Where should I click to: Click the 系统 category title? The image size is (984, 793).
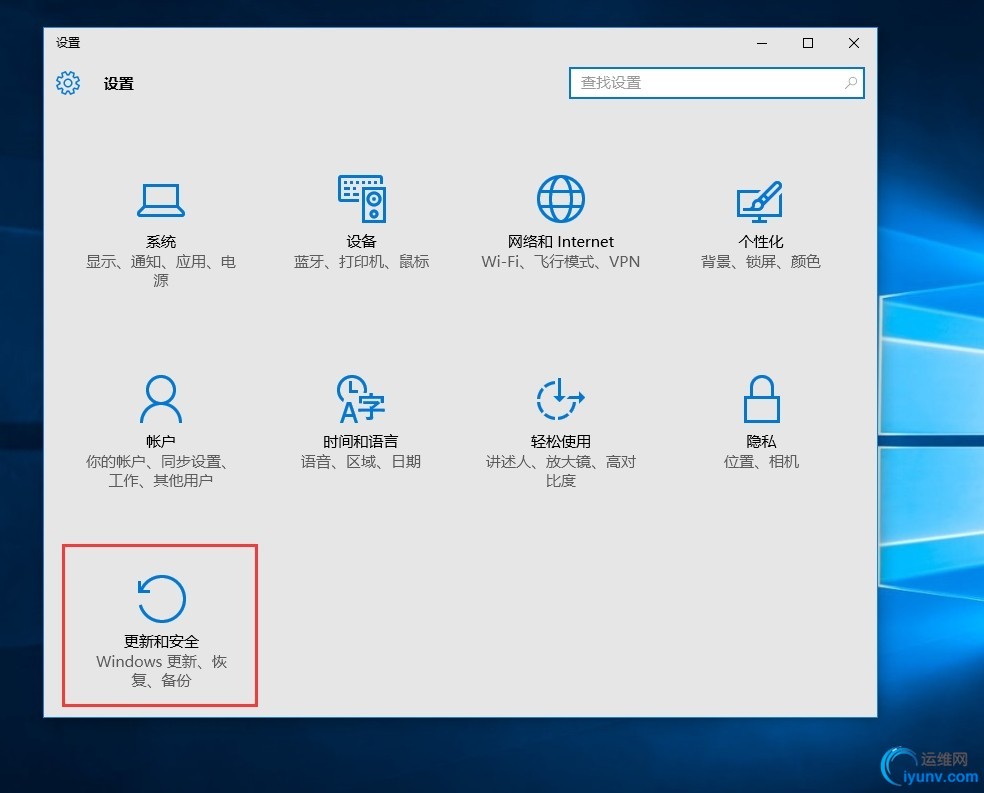[x=161, y=242]
